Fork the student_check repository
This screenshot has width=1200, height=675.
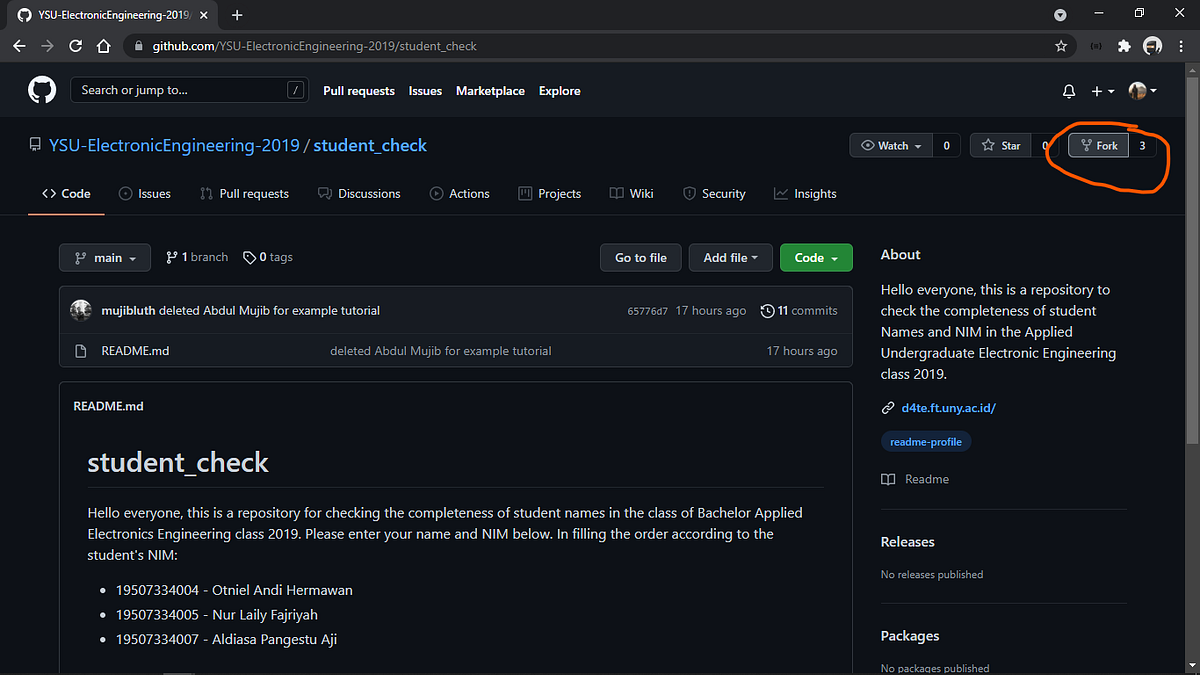coord(1098,144)
